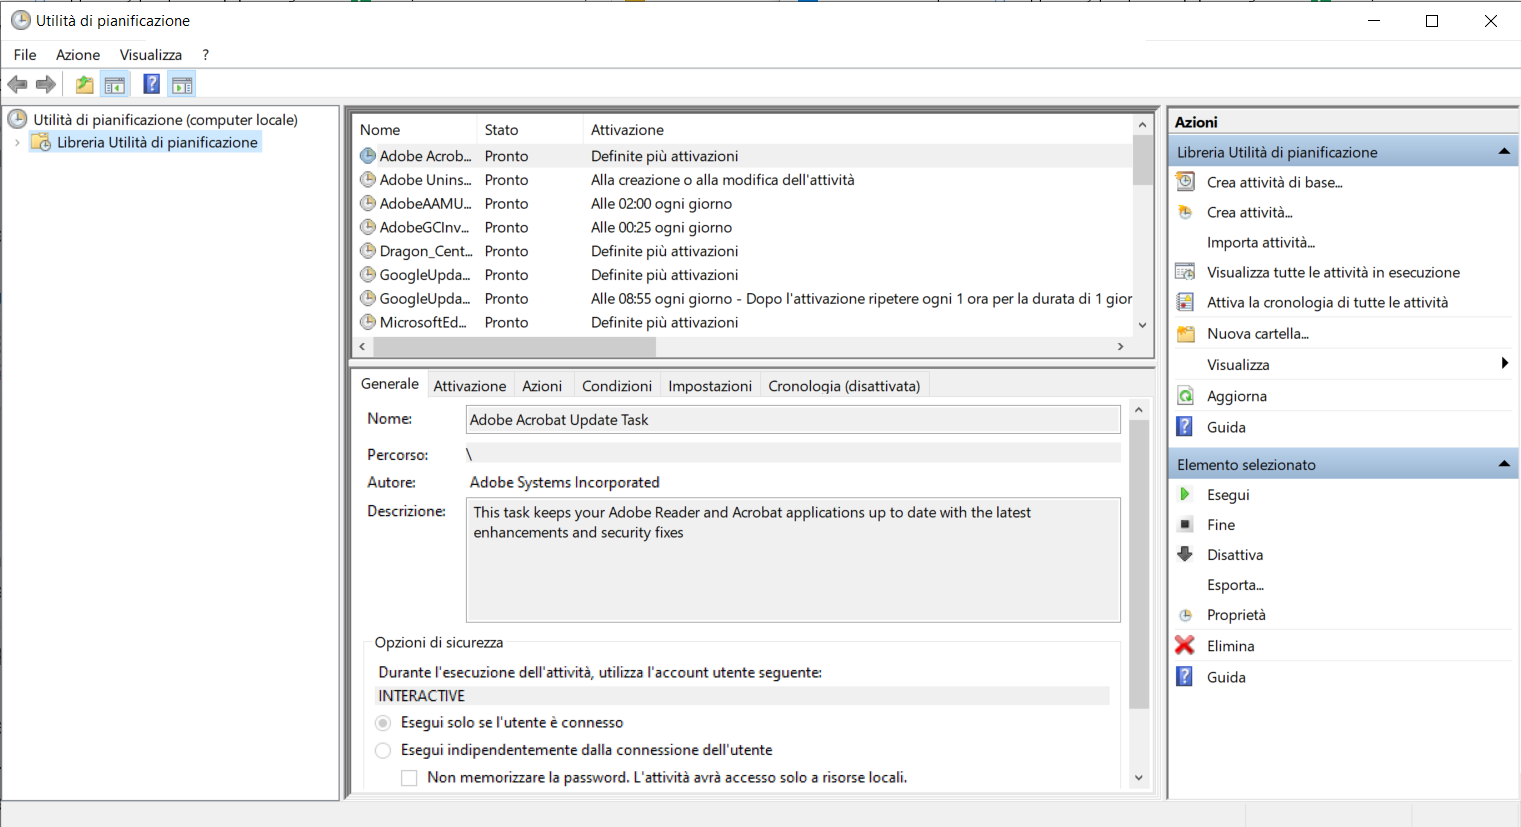Select the AdobeAAMU... task row
The width and height of the screenshot is (1521, 827).
pyautogui.click(x=744, y=204)
